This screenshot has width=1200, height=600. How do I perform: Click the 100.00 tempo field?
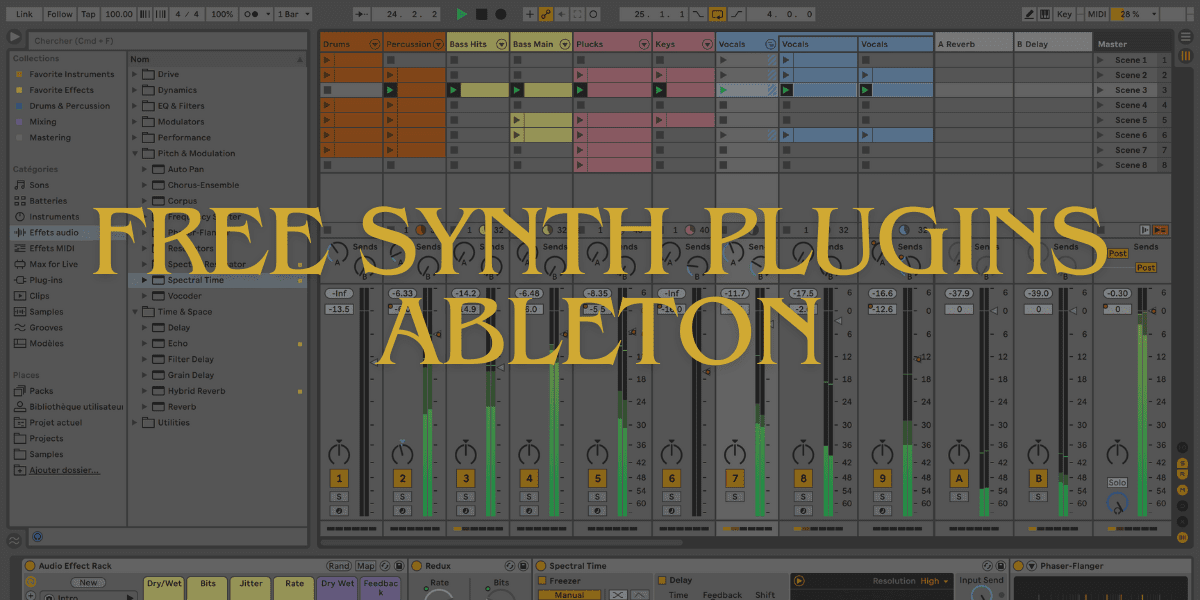(x=118, y=15)
